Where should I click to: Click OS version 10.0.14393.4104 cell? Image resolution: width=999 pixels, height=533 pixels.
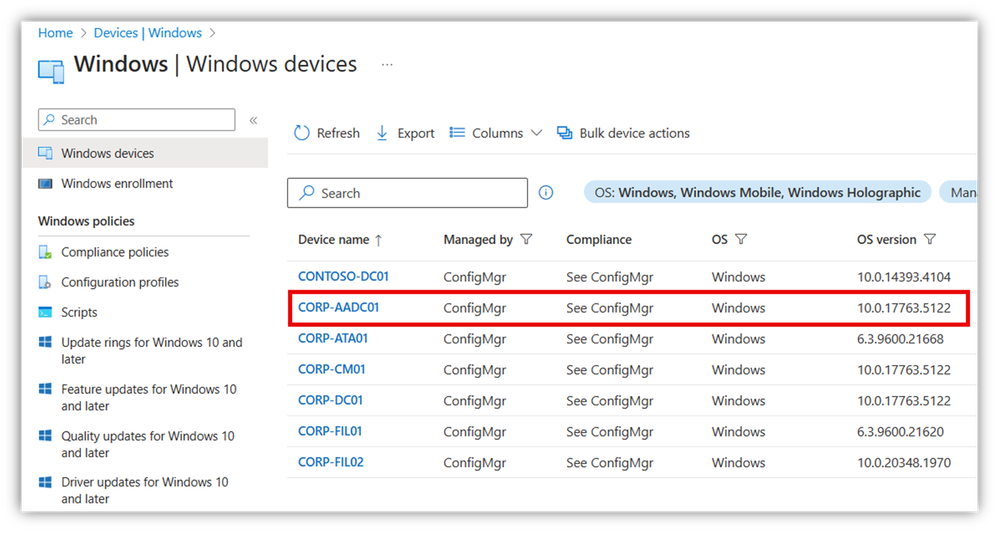click(x=903, y=277)
